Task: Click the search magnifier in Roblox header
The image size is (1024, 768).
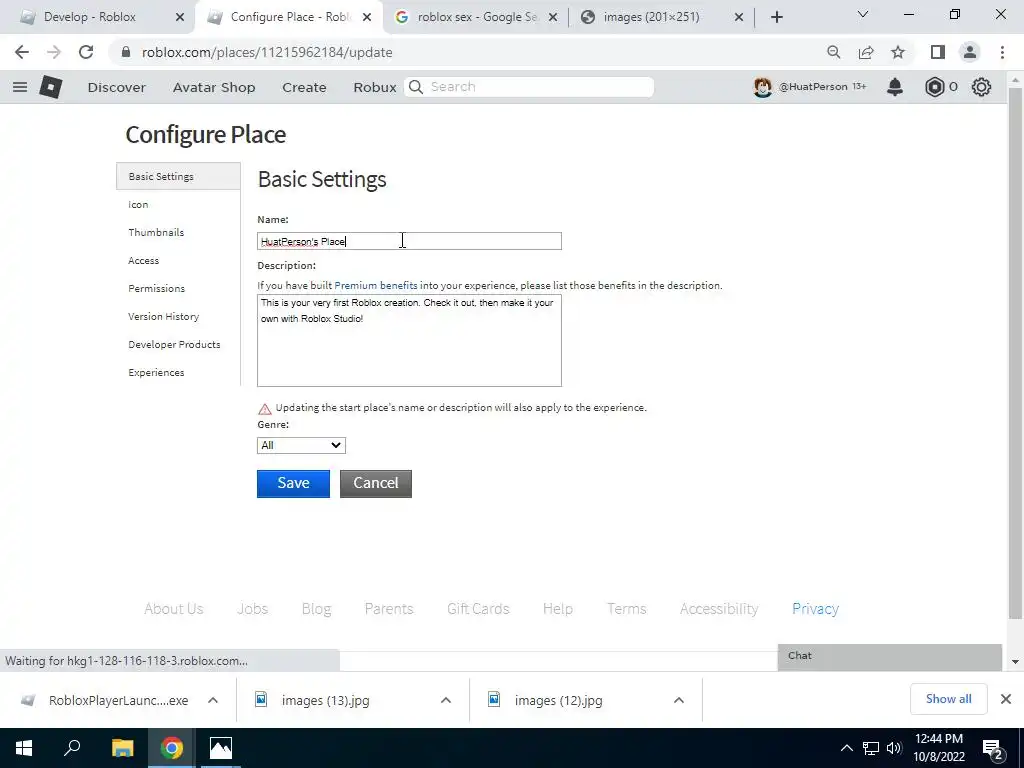Action: pyautogui.click(x=416, y=87)
